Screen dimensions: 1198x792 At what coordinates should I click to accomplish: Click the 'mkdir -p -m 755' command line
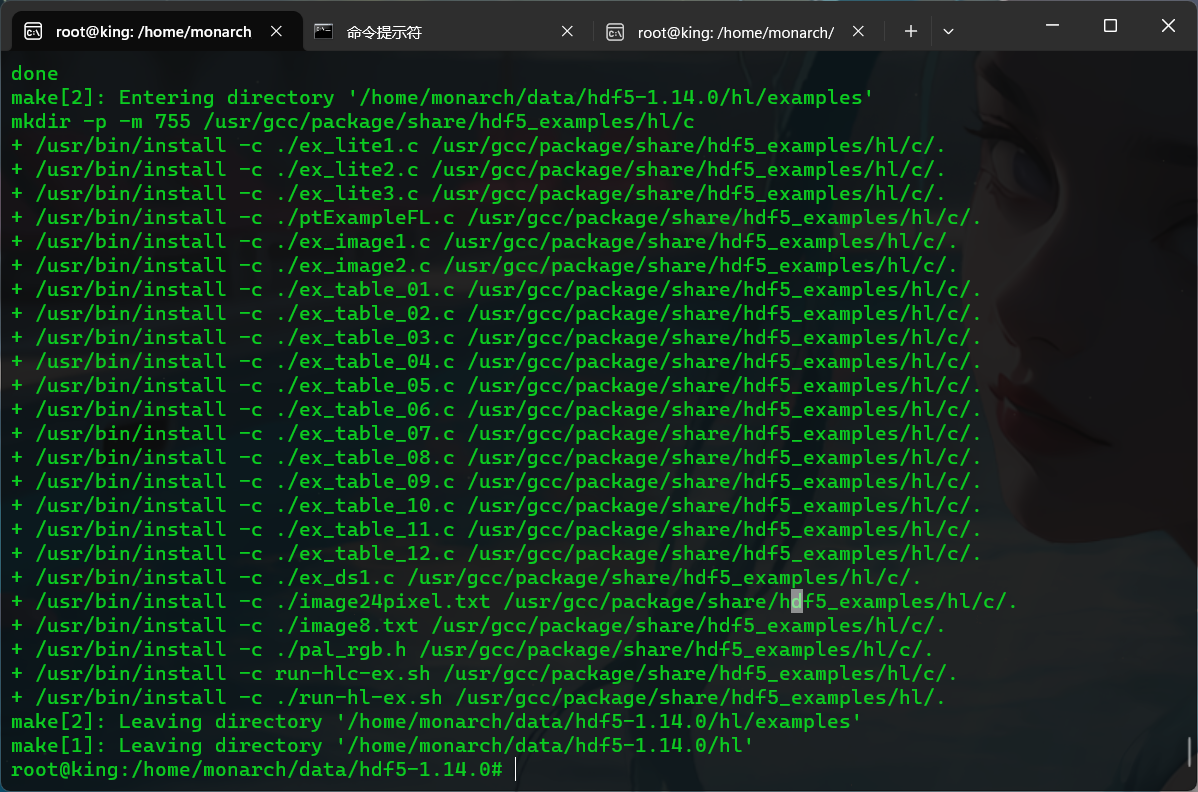352,121
